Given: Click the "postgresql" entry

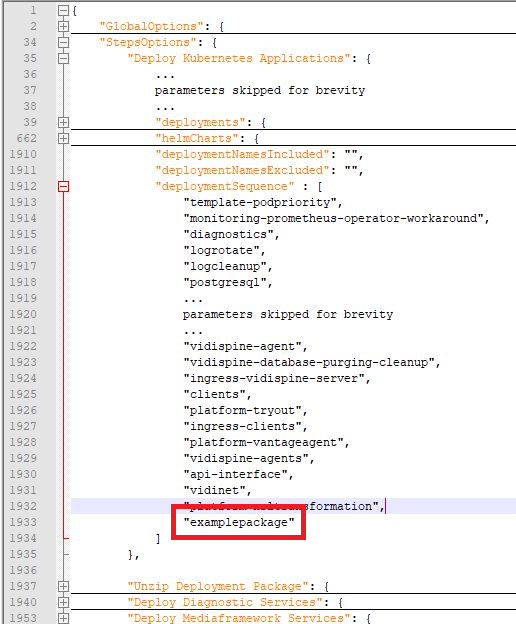Looking at the screenshot, I should pyautogui.click(x=225, y=282).
